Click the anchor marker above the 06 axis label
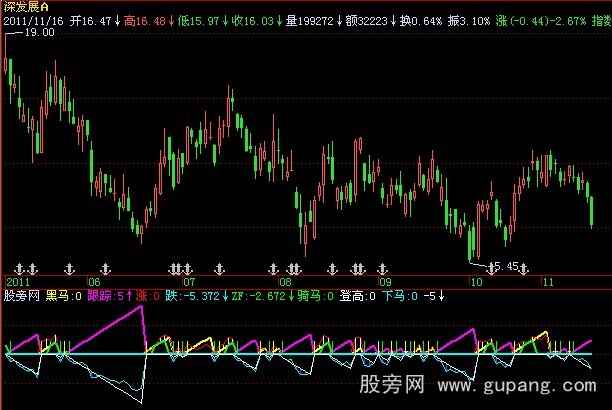Viewport: 612px width, 410px height. (x=105, y=268)
